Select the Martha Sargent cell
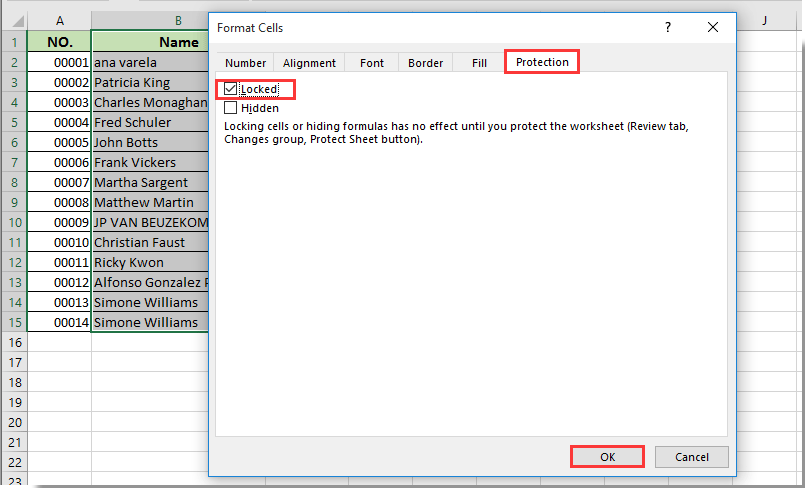805x488 pixels. coord(150,182)
